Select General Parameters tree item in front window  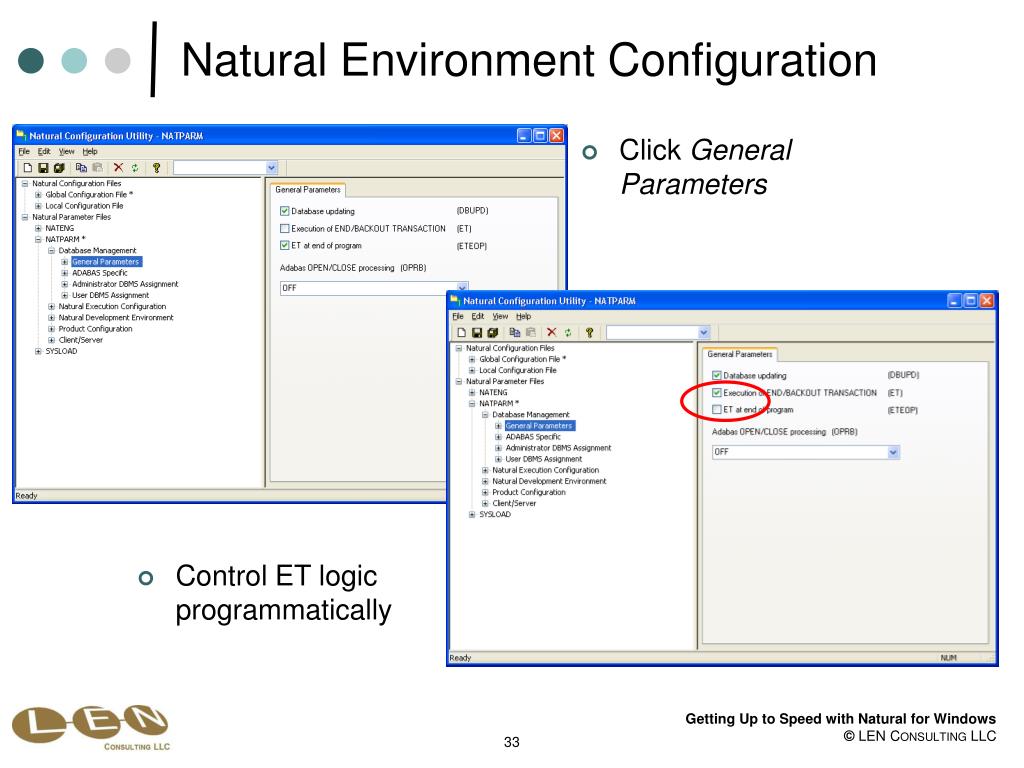pos(539,426)
